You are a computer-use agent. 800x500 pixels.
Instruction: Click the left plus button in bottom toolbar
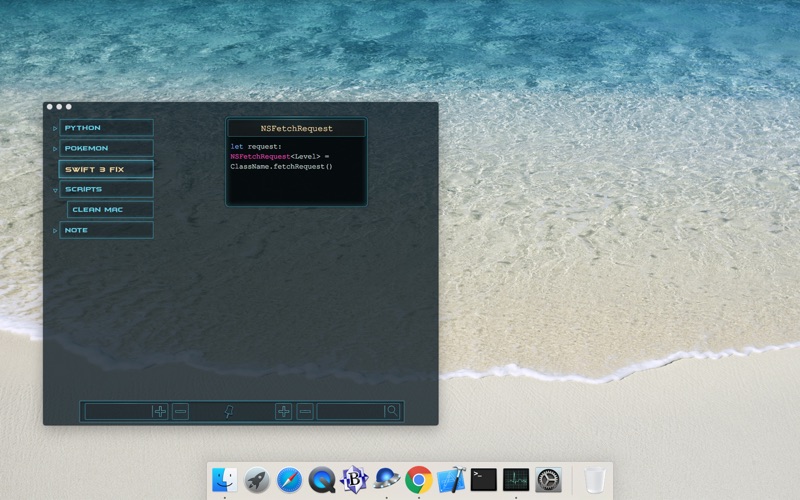pos(160,411)
